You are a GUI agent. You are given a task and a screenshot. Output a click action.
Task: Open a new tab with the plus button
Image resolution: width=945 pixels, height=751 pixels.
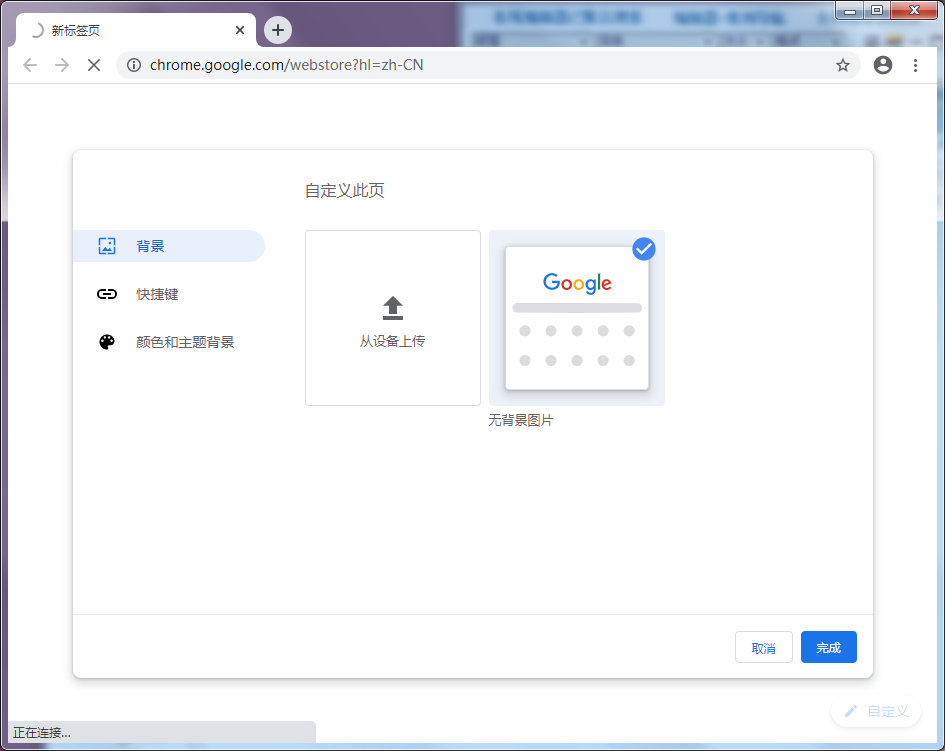tap(277, 30)
